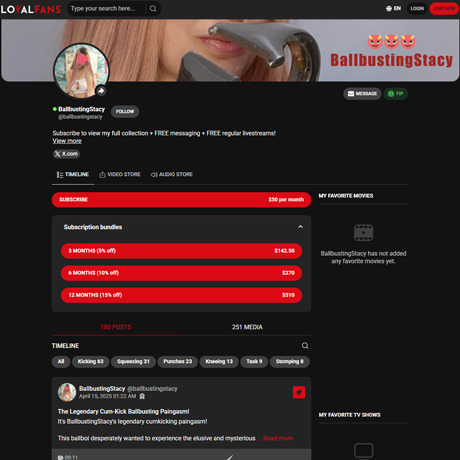Open the profile picture avatar
Image resolution: width=460 pixels, height=460 pixels.
[x=81, y=70]
